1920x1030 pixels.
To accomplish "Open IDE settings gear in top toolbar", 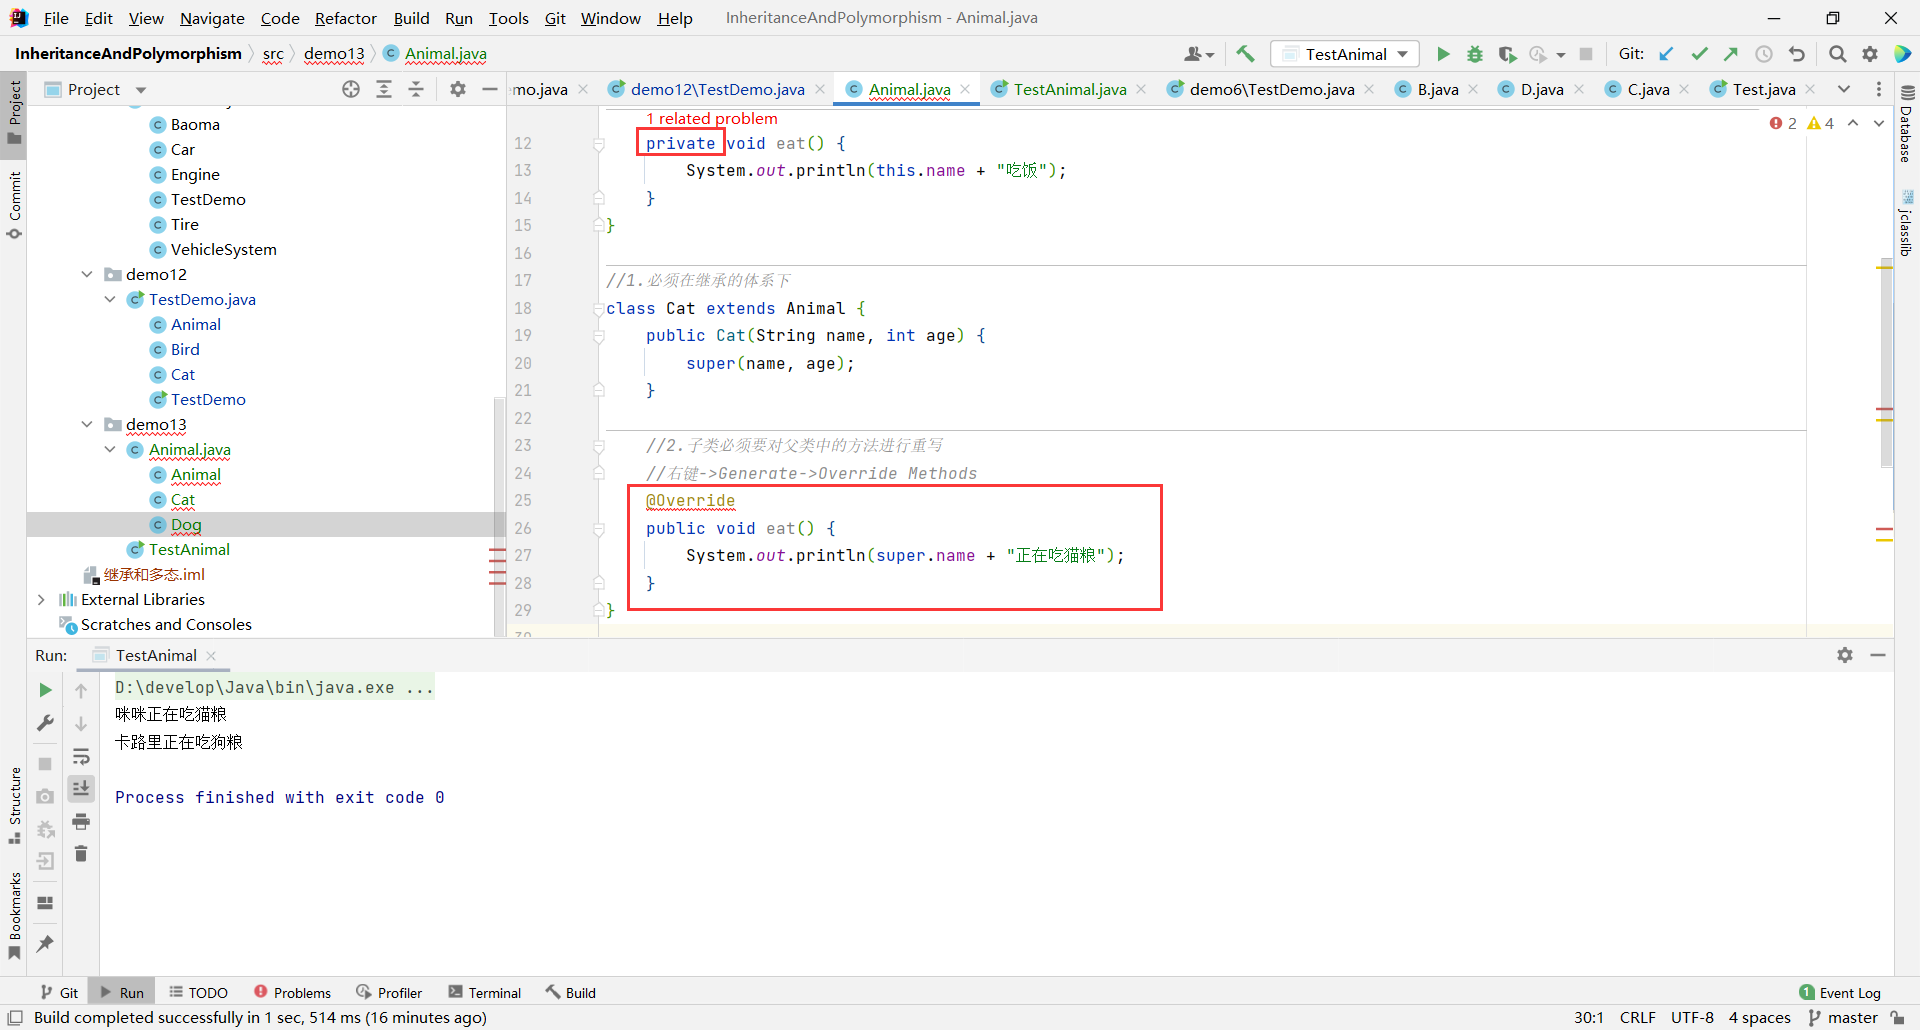I will point(1870,54).
